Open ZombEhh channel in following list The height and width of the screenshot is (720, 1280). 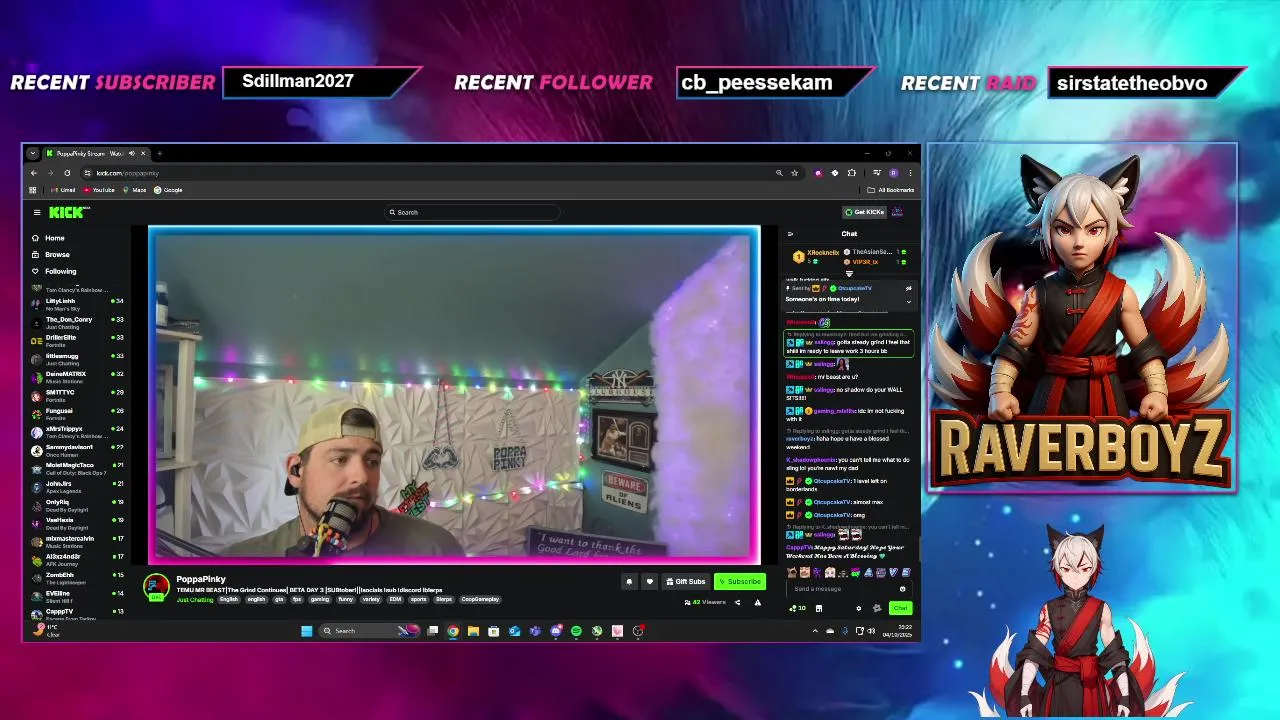tap(77, 578)
